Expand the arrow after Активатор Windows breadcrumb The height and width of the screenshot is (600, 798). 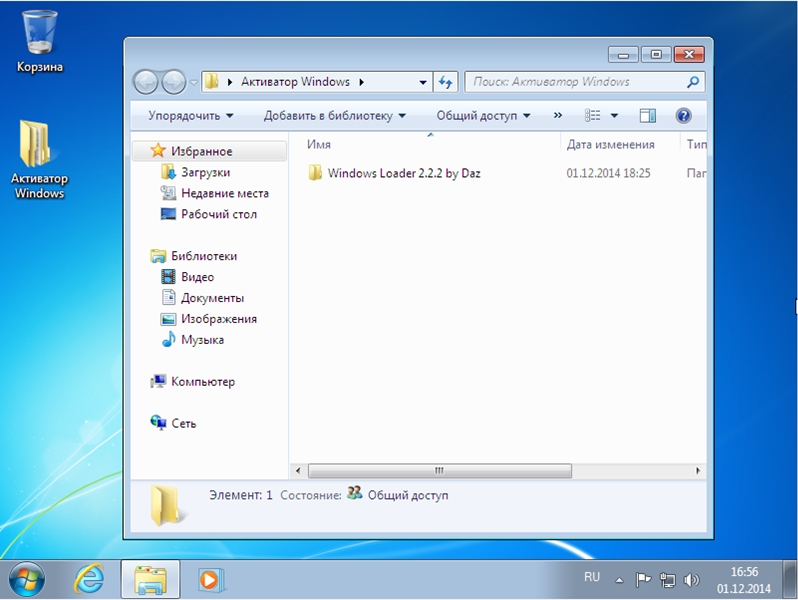(361, 82)
